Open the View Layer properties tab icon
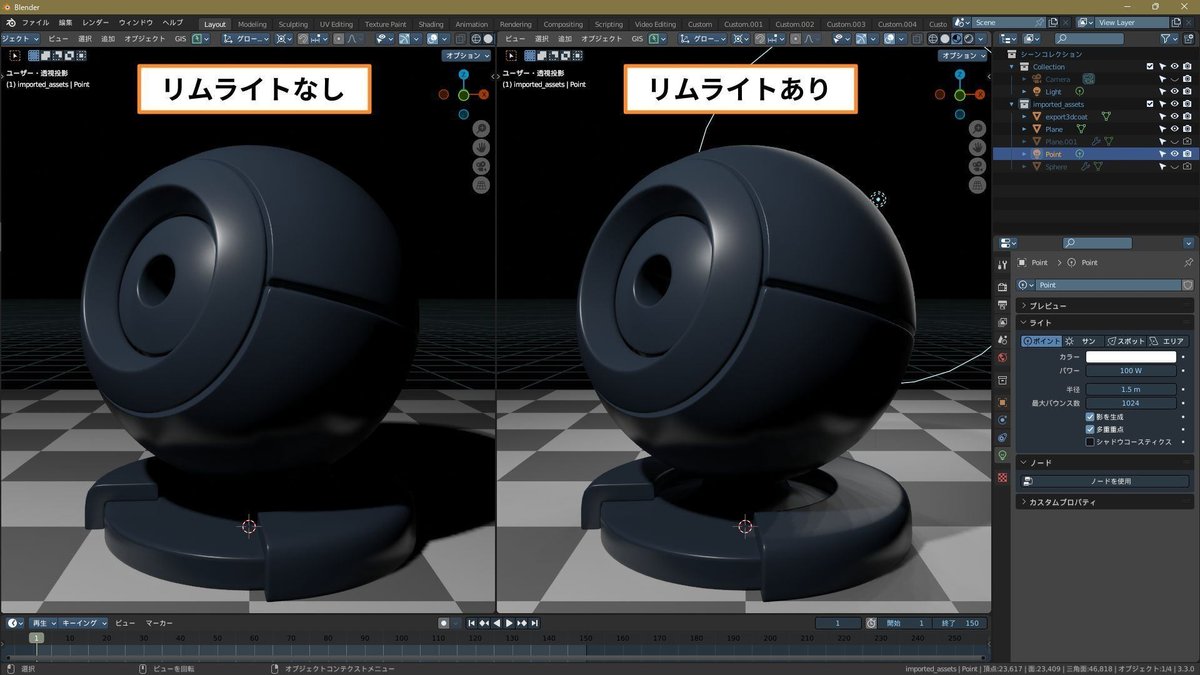This screenshot has width=1200, height=675. tap(1003, 322)
